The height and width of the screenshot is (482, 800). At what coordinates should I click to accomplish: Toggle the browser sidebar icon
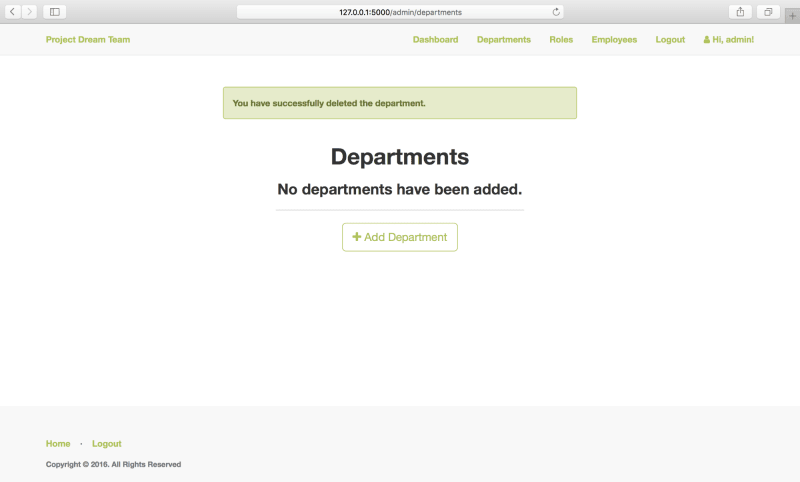pos(55,12)
